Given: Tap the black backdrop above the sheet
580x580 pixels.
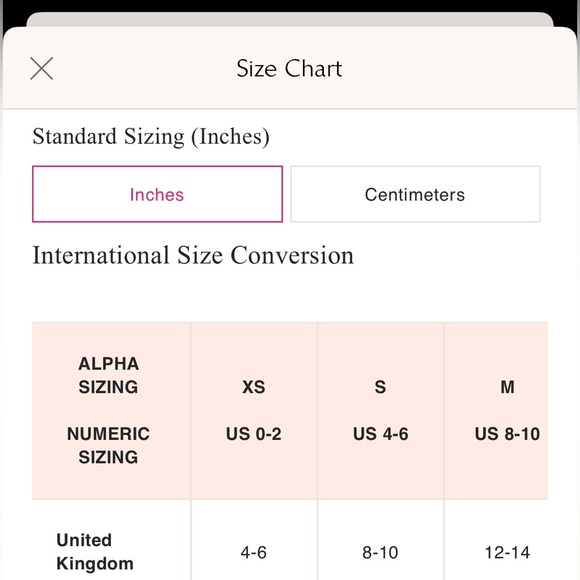Looking at the screenshot, I should pos(290,6).
